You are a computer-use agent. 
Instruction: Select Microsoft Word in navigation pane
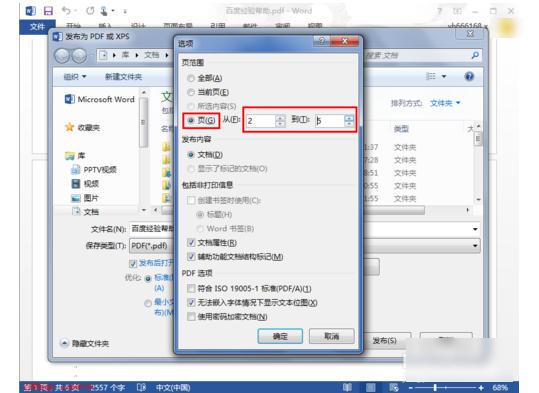pyautogui.click(x=100, y=99)
